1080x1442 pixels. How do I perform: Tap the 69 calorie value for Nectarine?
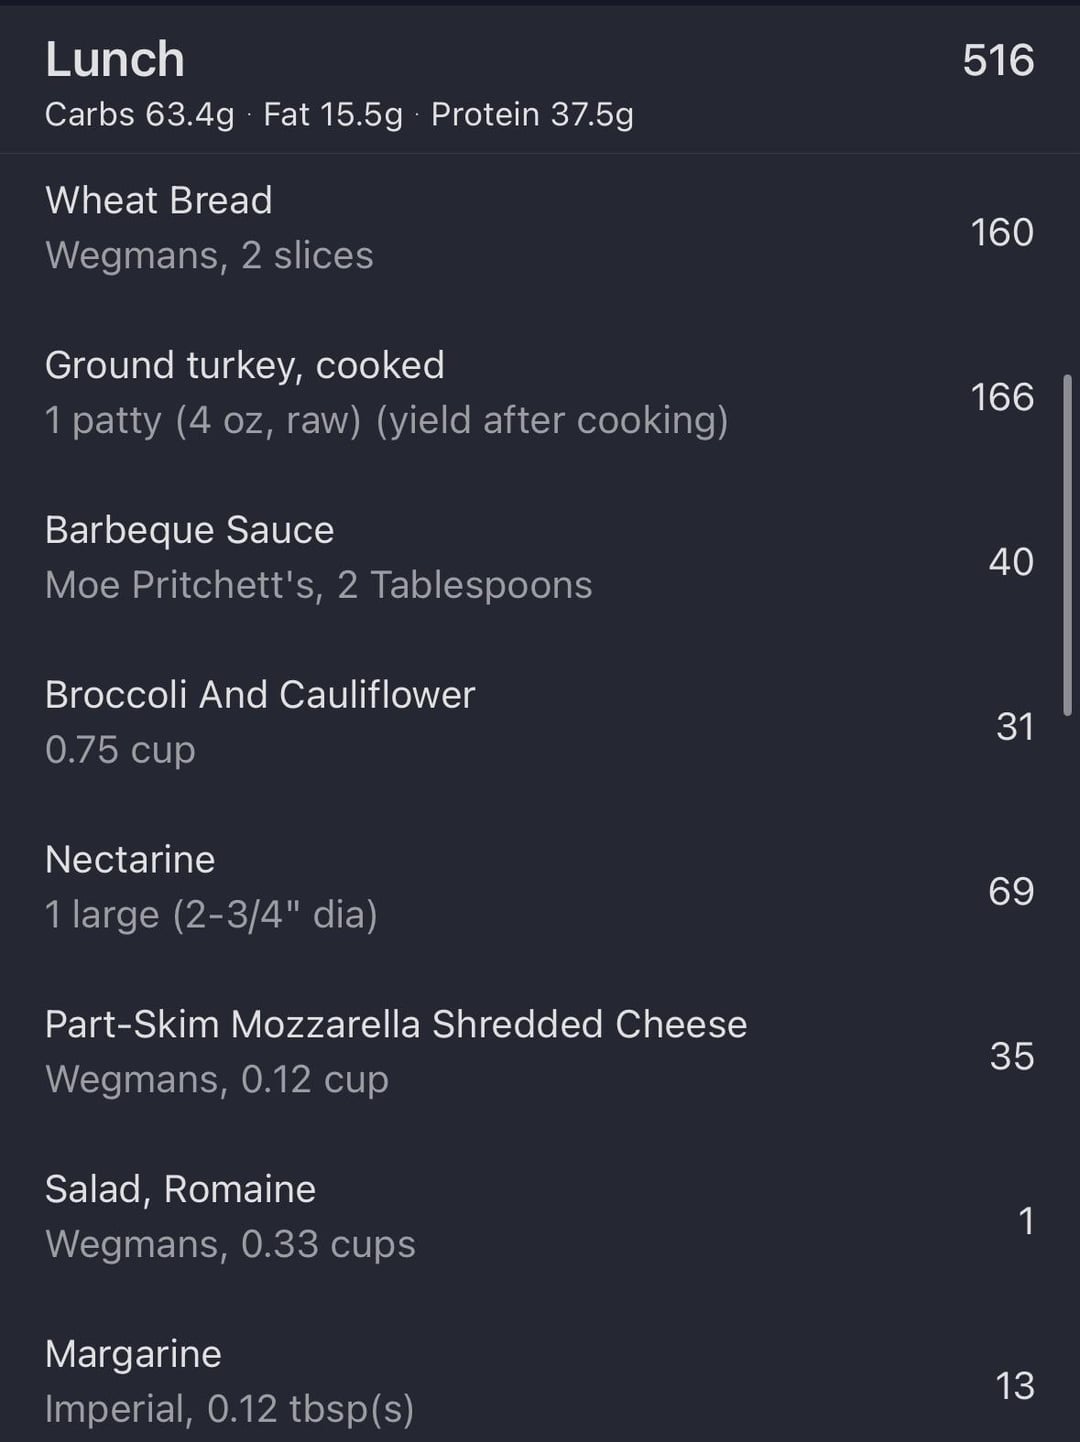1010,892
